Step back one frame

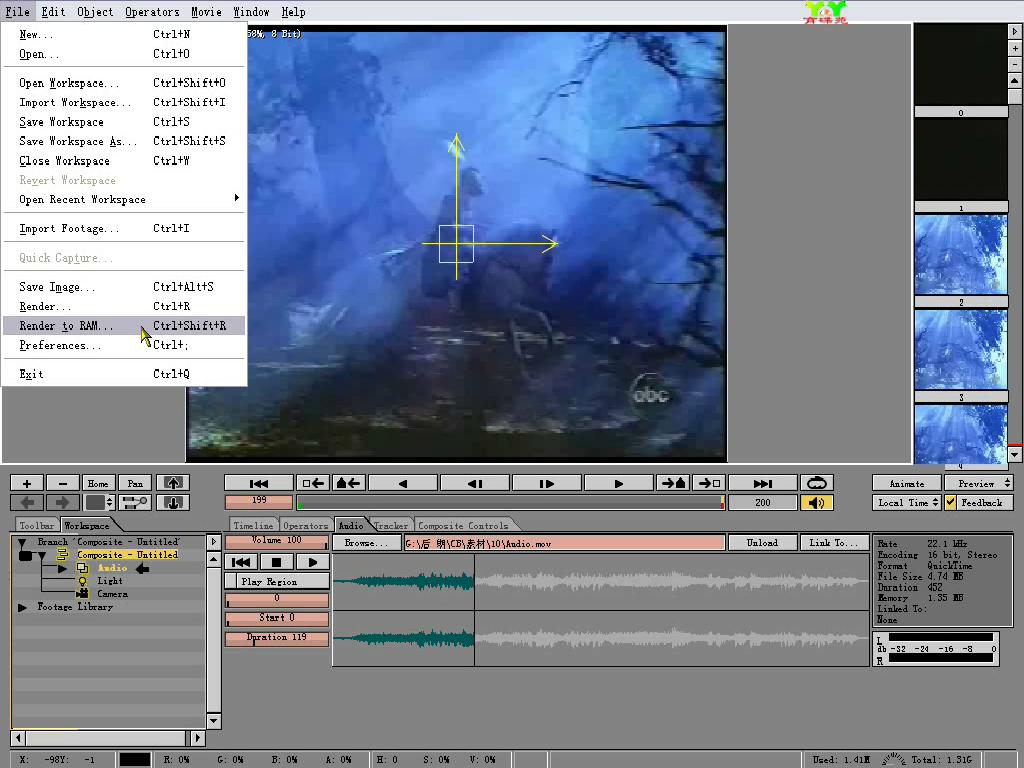[x=475, y=483]
